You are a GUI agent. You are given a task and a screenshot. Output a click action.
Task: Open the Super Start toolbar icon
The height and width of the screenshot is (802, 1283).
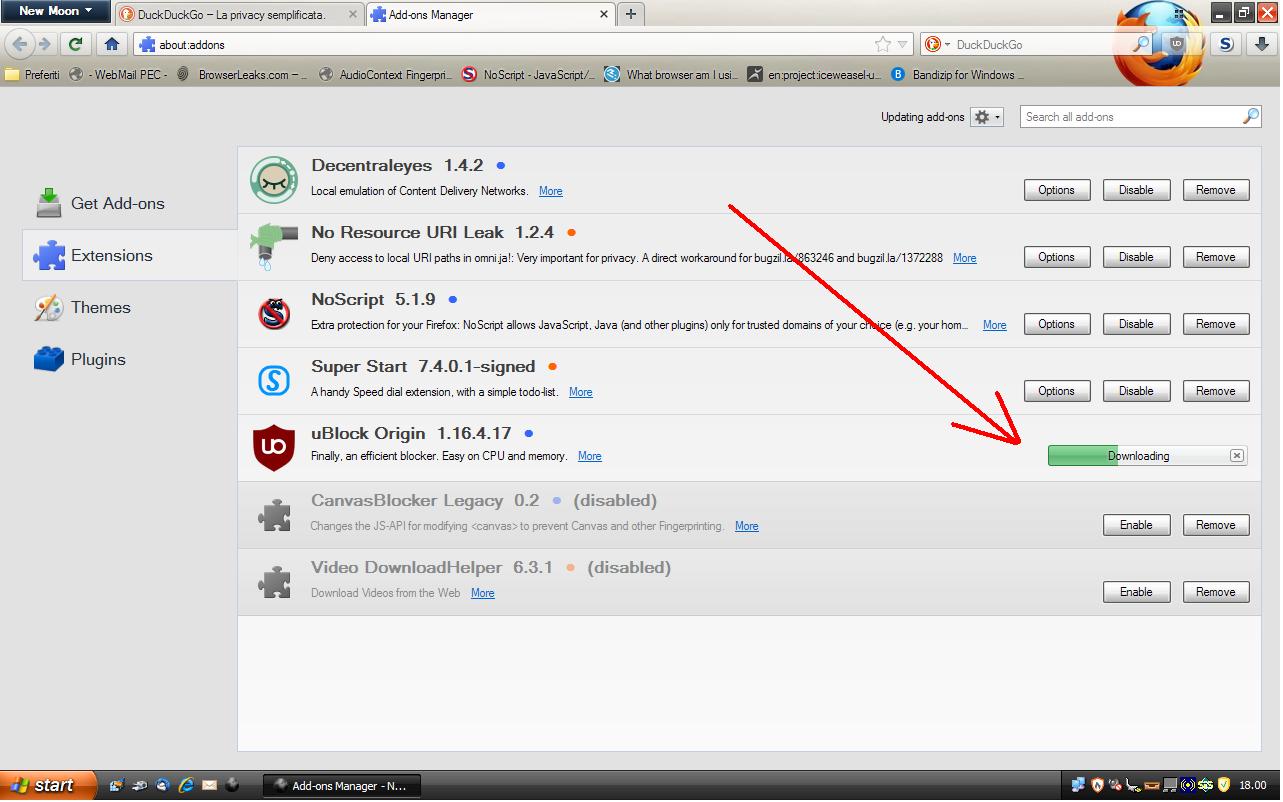(x=1226, y=44)
